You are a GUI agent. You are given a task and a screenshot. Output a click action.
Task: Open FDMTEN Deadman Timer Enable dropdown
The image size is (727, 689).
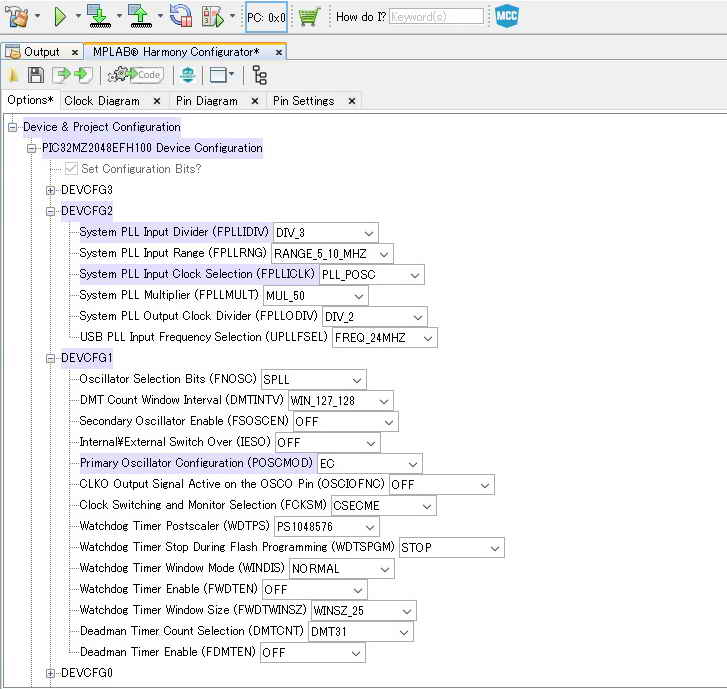pos(313,653)
